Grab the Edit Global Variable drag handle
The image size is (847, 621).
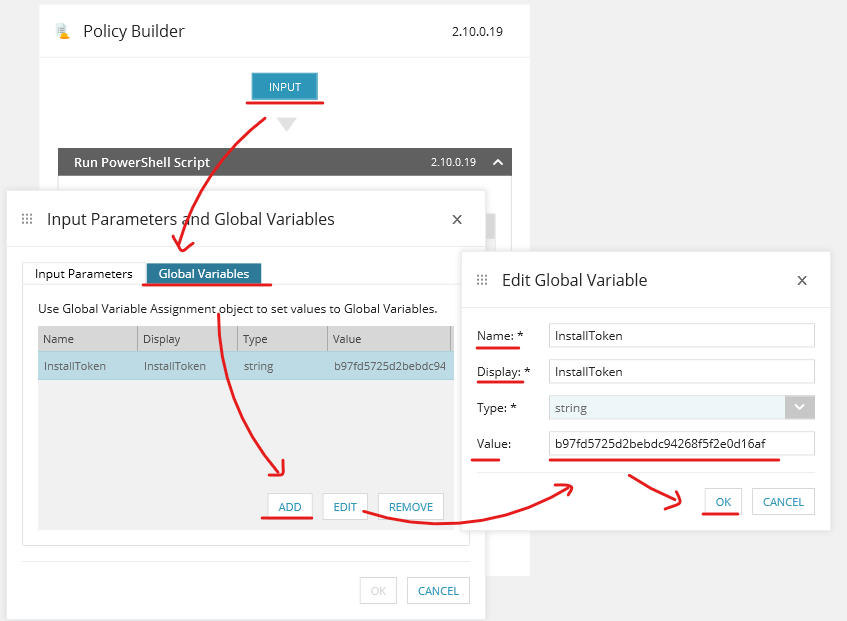click(482, 280)
